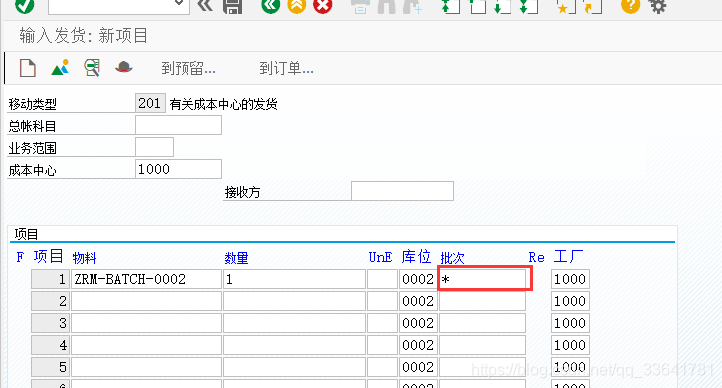722x388 pixels.
Task: Click item number 3 row selector
Action: click(x=50, y=323)
